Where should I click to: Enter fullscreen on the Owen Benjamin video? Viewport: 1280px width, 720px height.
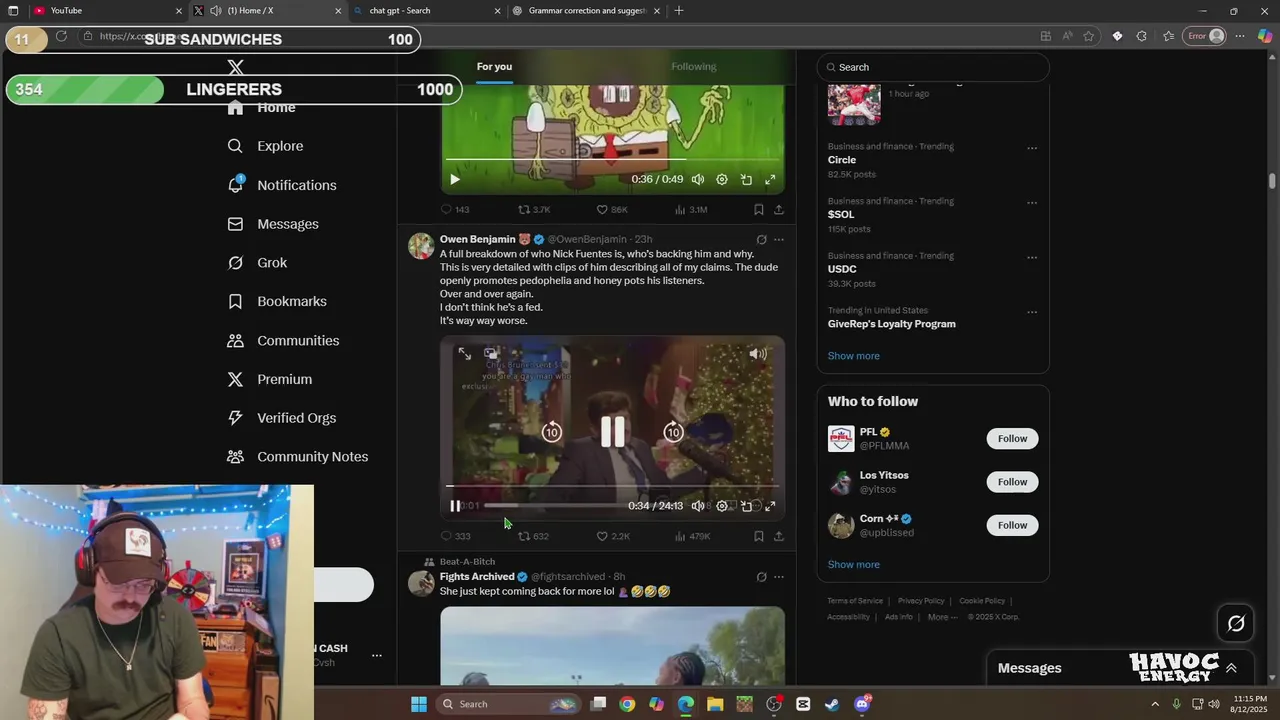770,506
